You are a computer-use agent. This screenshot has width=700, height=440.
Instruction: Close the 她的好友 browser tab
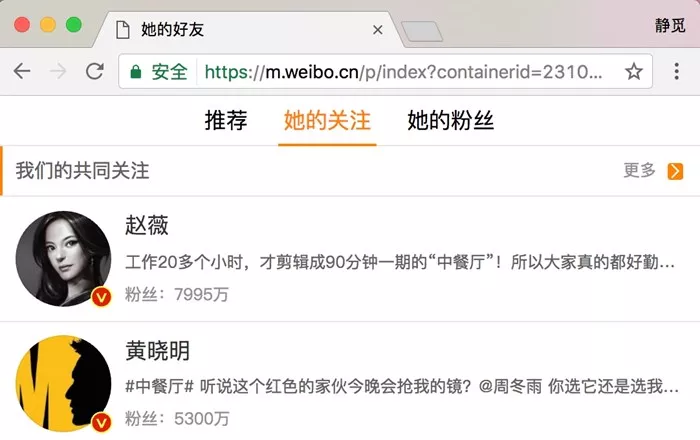(378, 30)
